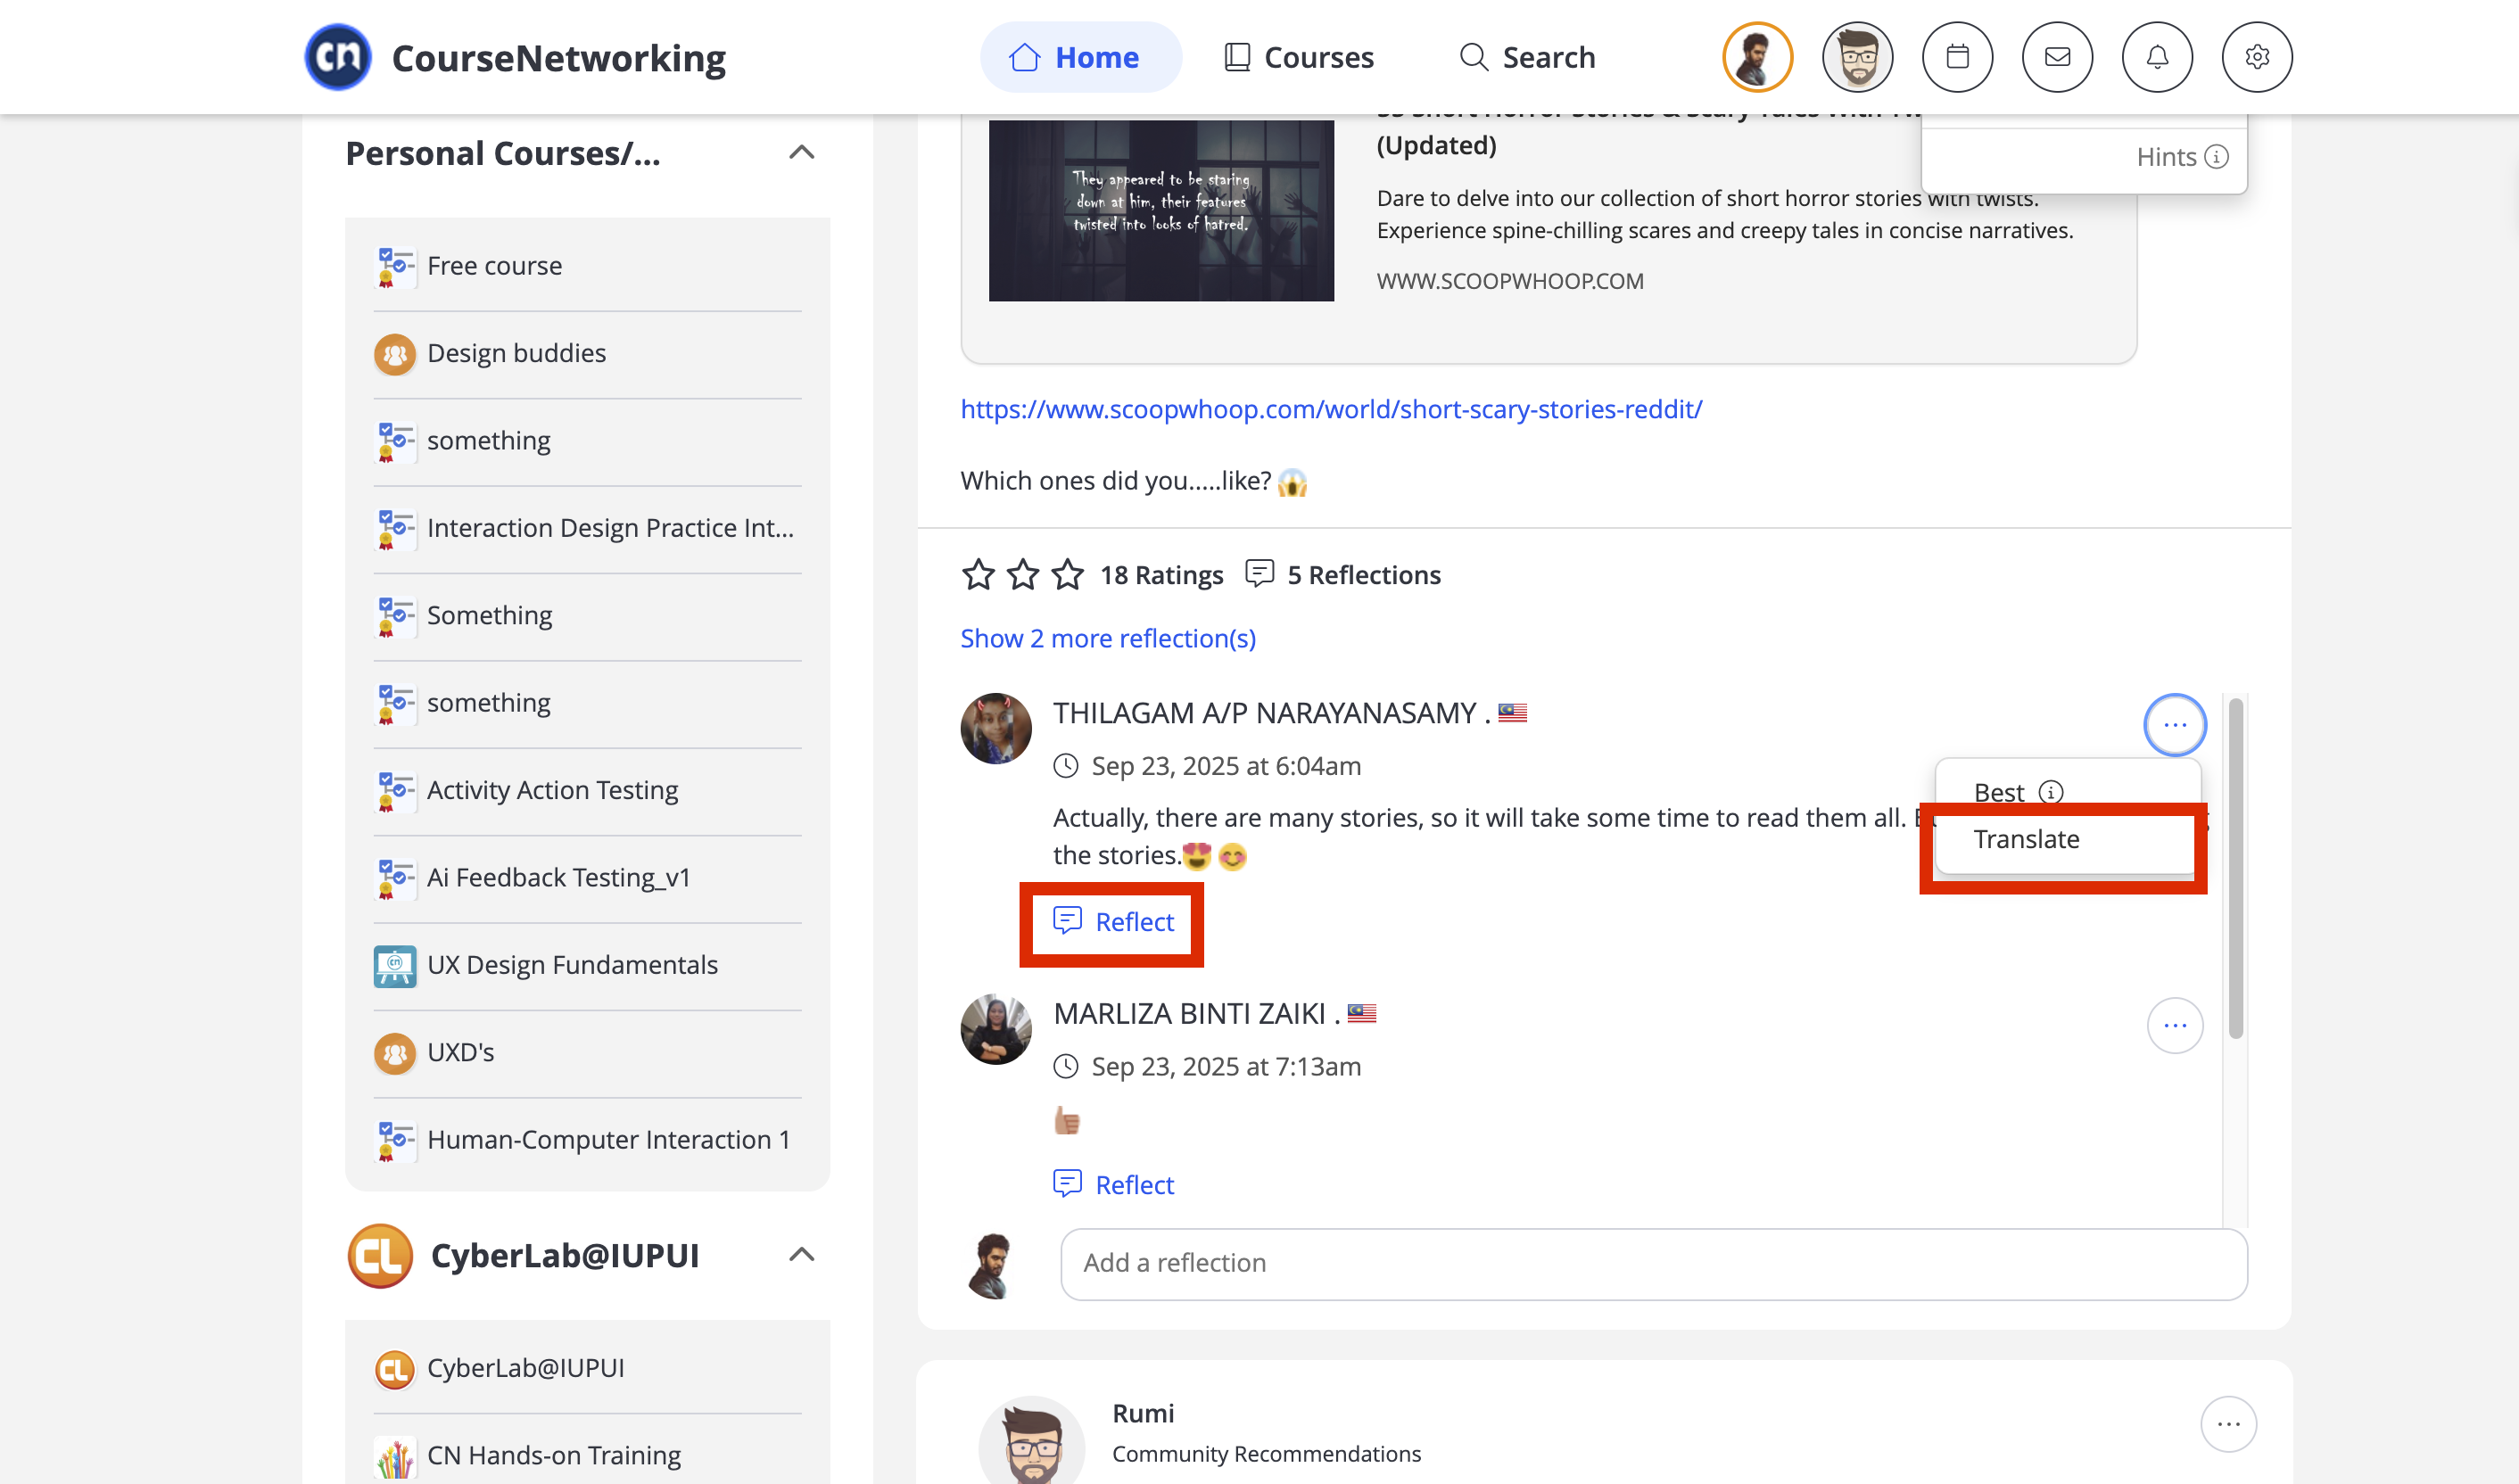Open options menu for Marliza's reflection
Image resolution: width=2519 pixels, height=1484 pixels.
(2175, 1026)
